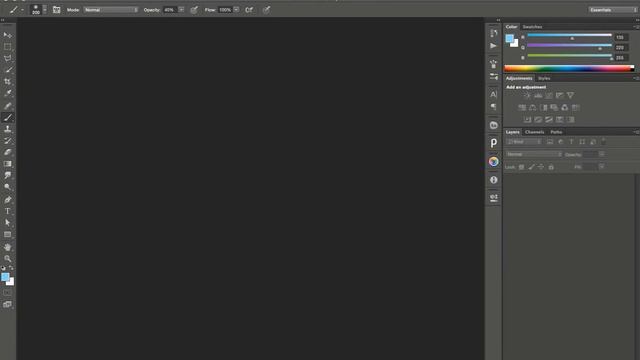This screenshot has height=360, width=640.
Task: Select the Type tool
Action: [x=8, y=211]
